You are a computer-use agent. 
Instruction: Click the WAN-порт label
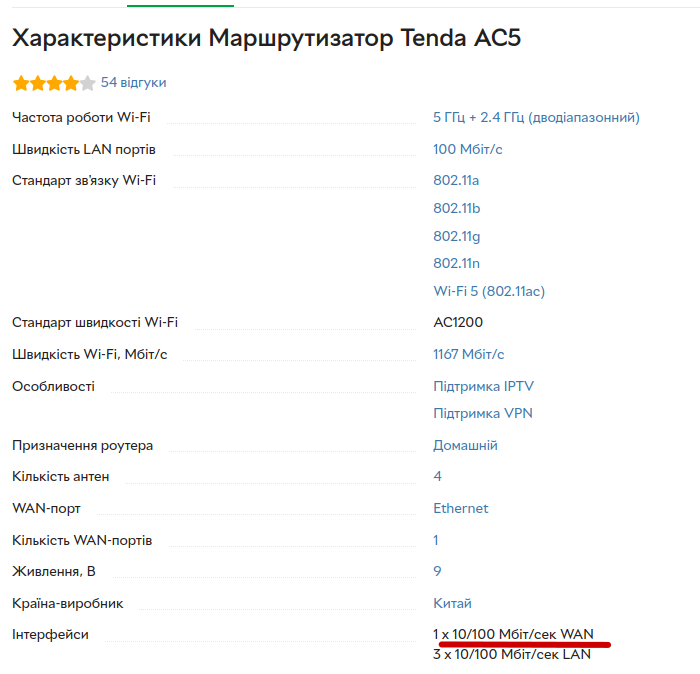(46, 508)
